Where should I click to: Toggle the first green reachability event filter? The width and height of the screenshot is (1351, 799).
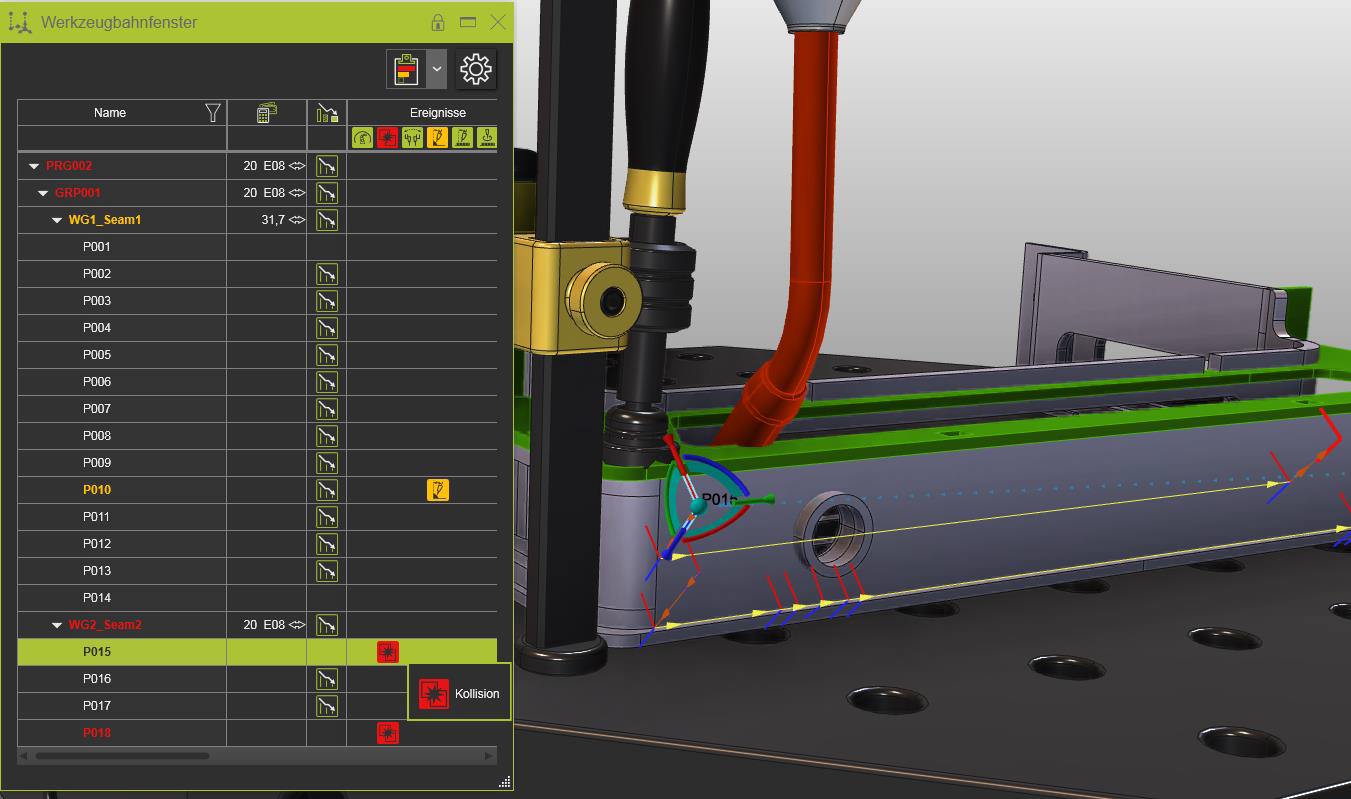362,138
